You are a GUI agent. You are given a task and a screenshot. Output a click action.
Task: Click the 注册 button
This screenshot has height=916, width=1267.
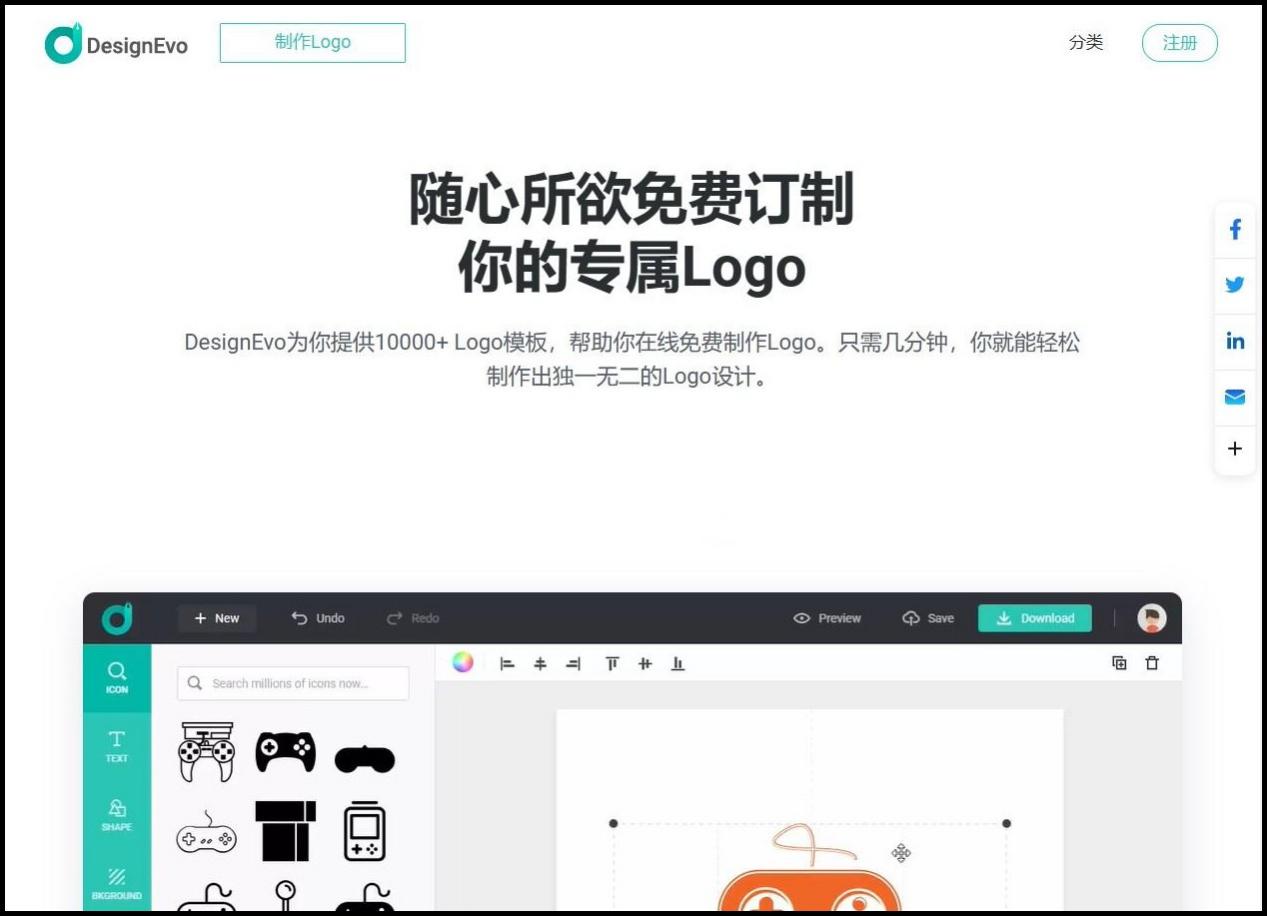tap(1179, 43)
